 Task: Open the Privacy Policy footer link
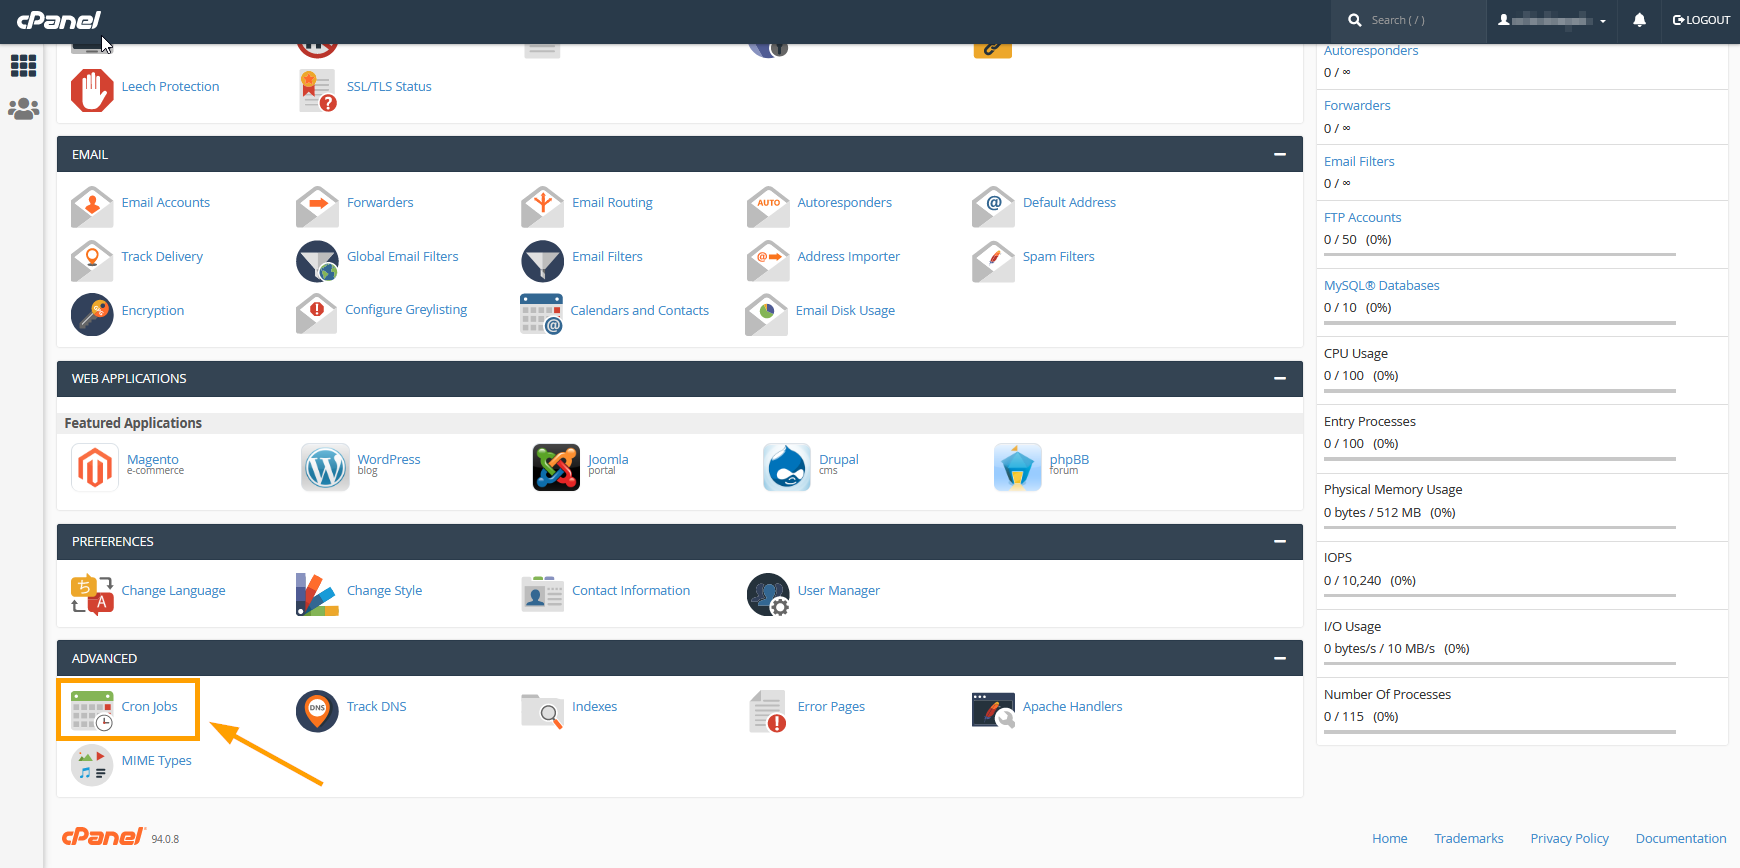[x=1569, y=838]
